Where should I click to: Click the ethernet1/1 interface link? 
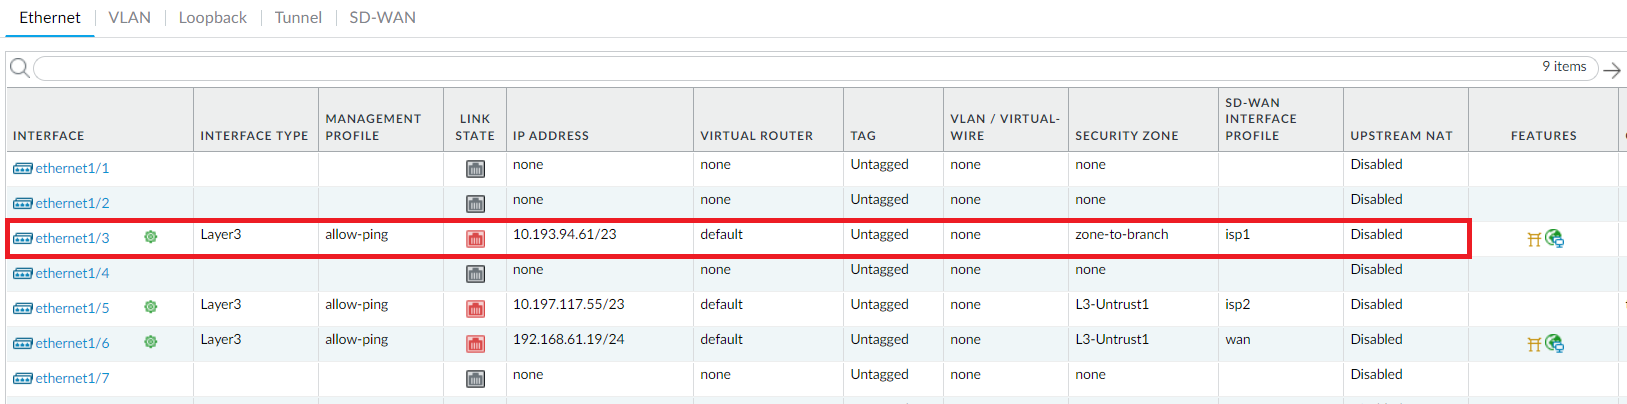[x=72, y=168]
